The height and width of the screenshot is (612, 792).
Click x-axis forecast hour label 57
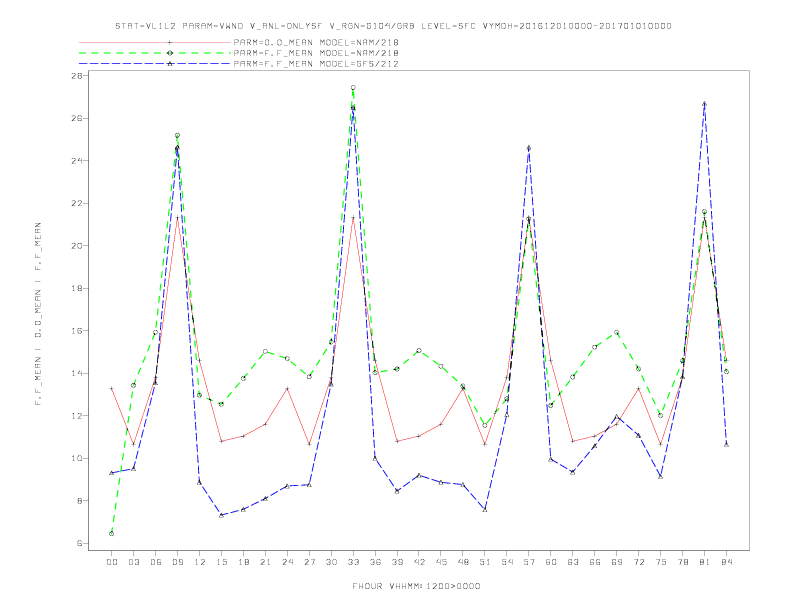[x=529, y=562]
